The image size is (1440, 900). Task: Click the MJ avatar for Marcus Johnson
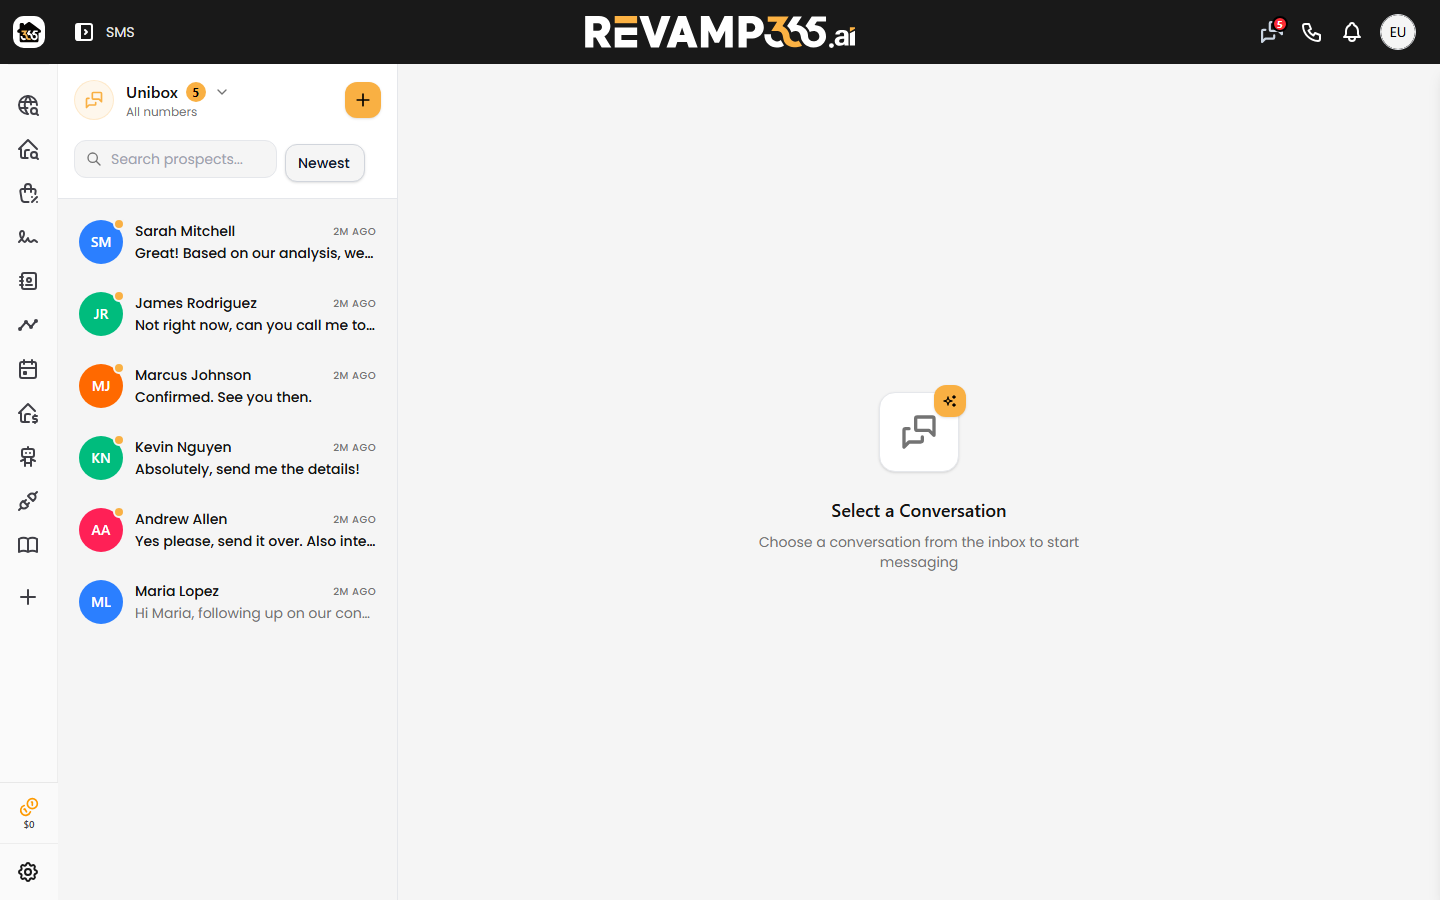tap(101, 386)
